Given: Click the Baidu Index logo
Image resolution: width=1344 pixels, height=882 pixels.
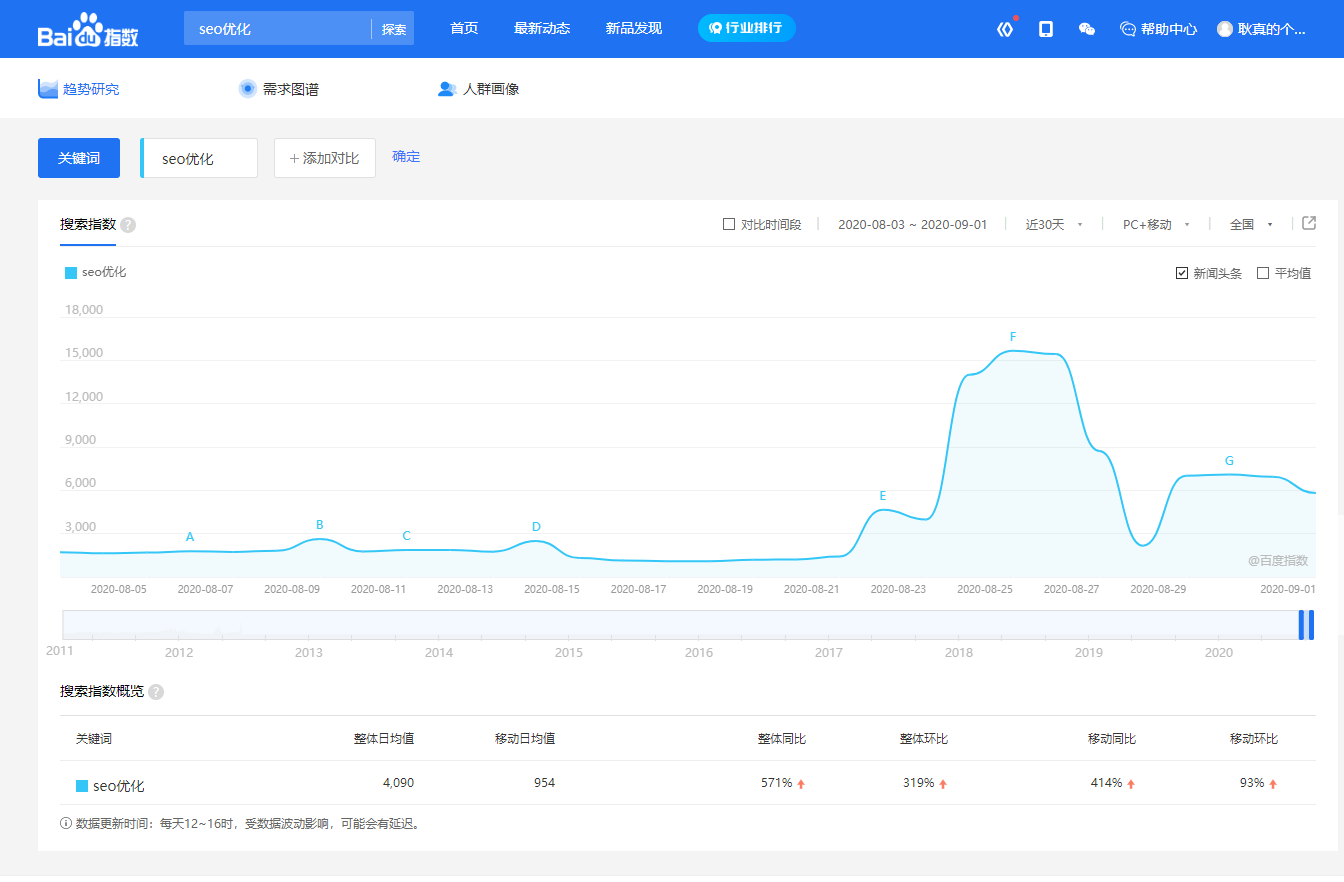Looking at the screenshot, I should pyautogui.click(x=88, y=30).
